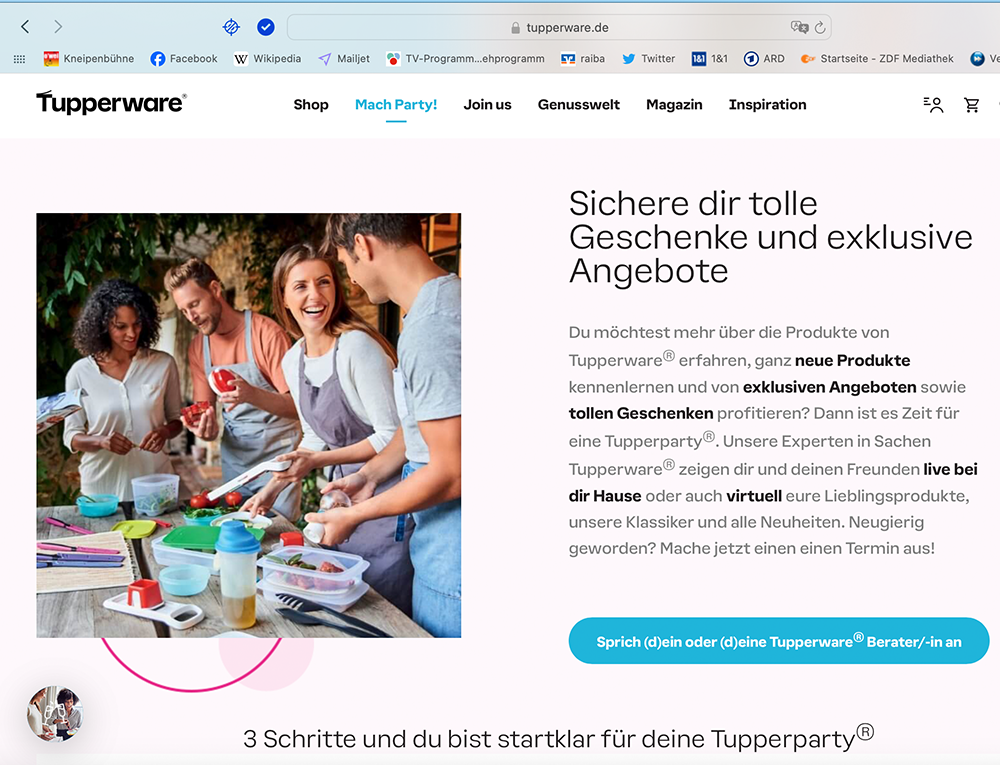The height and width of the screenshot is (765, 1000).
Task: Click the Tupperware logo
Action: coord(111,103)
